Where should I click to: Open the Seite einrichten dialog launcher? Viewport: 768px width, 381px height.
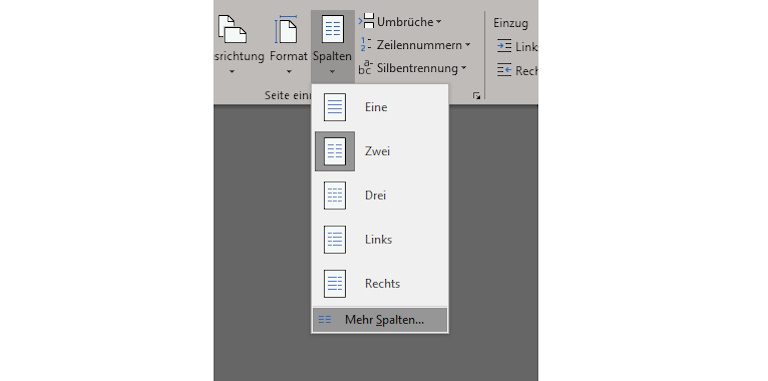[477, 96]
